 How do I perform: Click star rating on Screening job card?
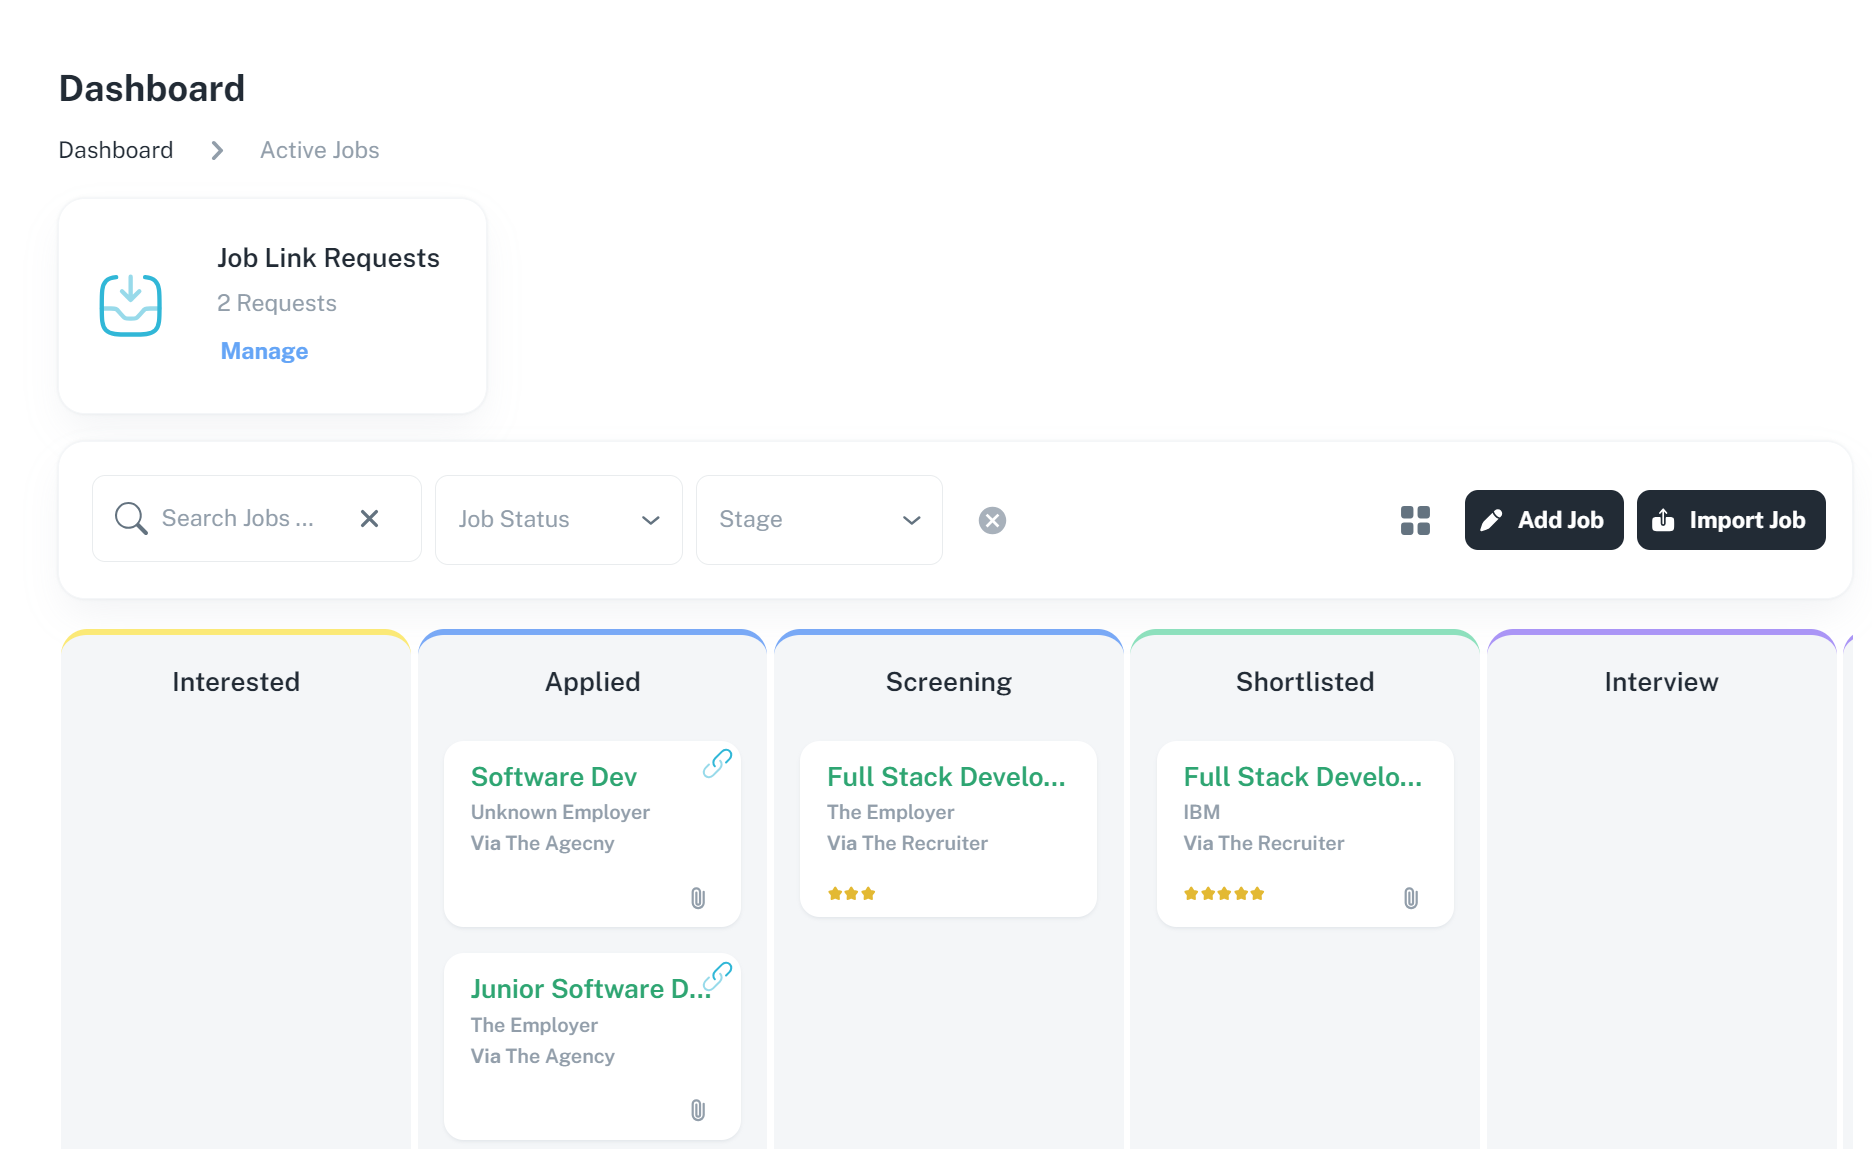point(851,894)
